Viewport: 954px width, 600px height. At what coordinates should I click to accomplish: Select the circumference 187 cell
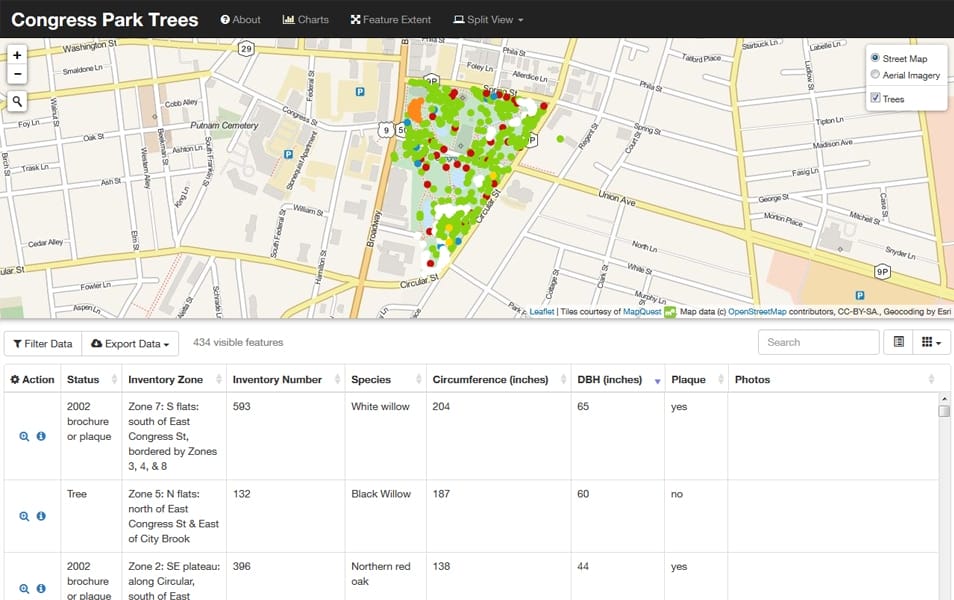[498, 516]
